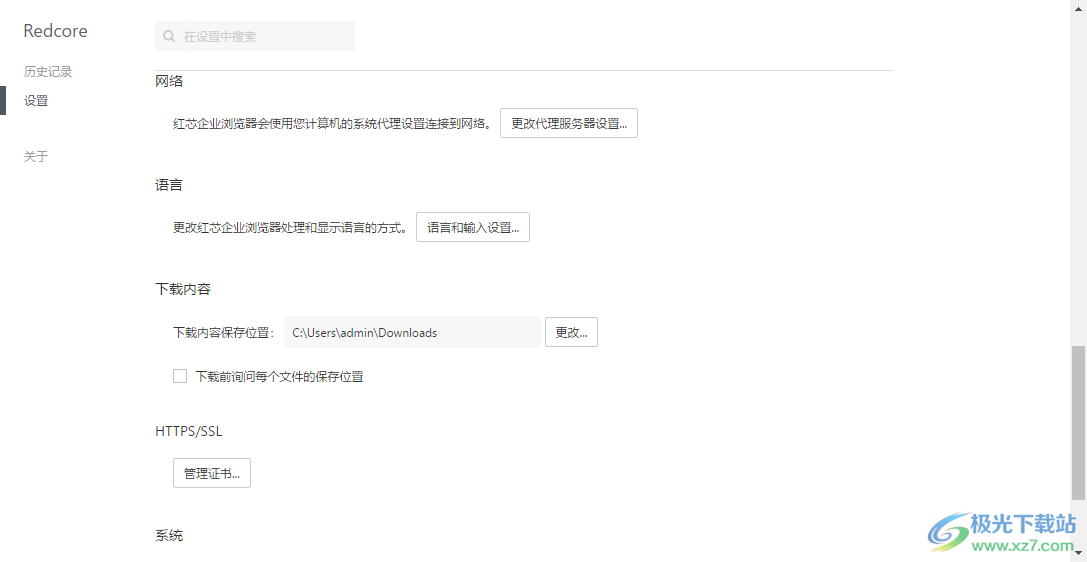Enable 下载前询问每个文件的保存位置 checkbox
The image size is (1087, 562).
coord(180,376)
